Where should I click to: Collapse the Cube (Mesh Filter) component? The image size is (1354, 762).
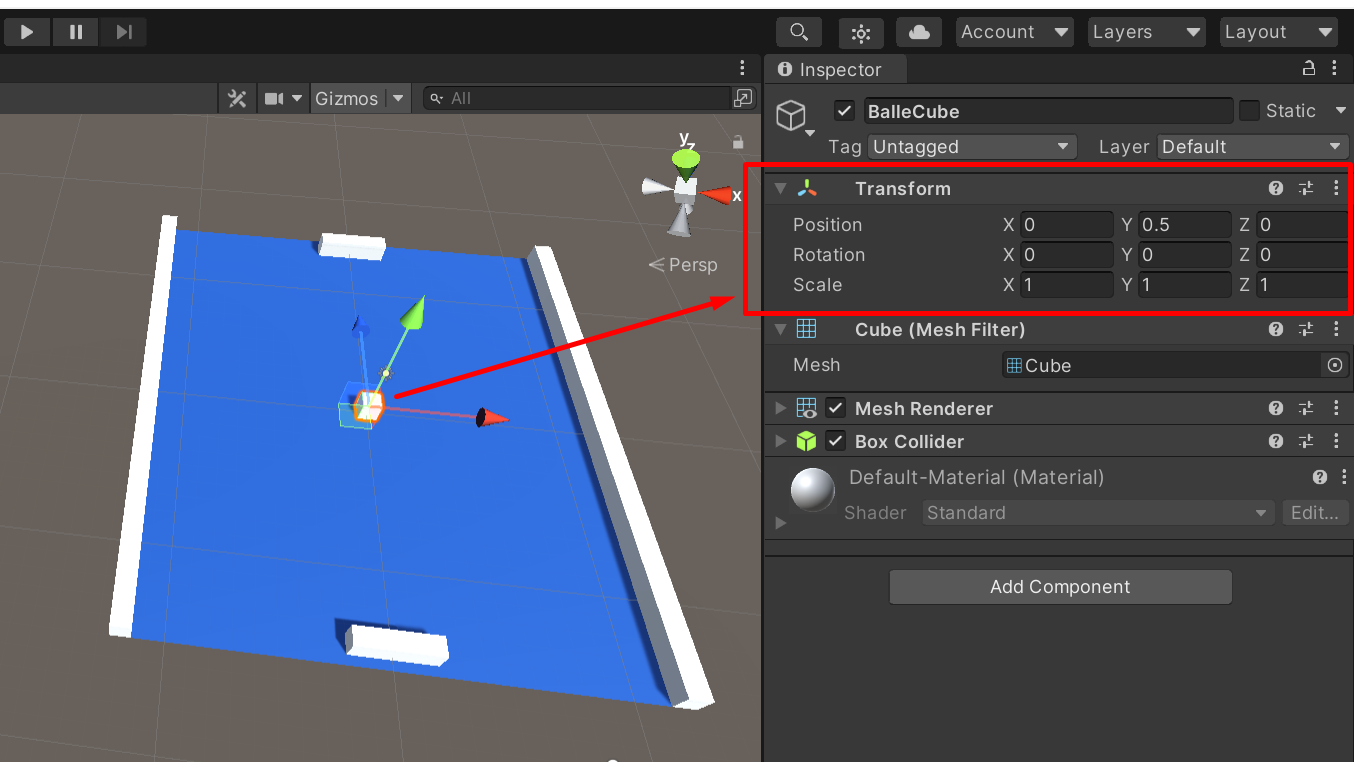781,330
